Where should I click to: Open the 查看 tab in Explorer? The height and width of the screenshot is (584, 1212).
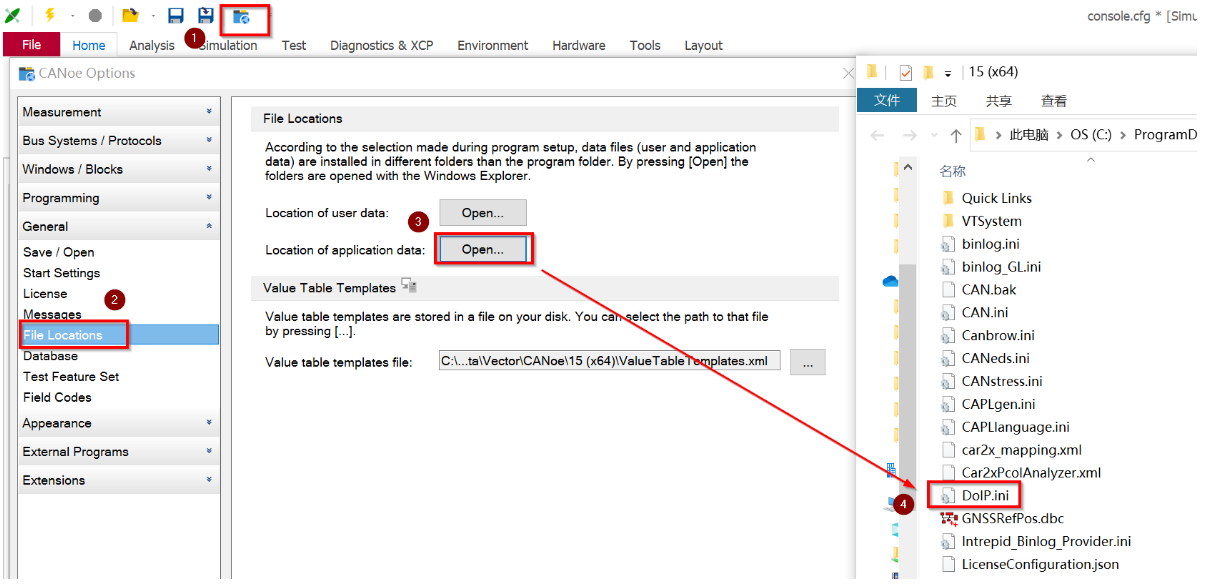[1053, 101]
